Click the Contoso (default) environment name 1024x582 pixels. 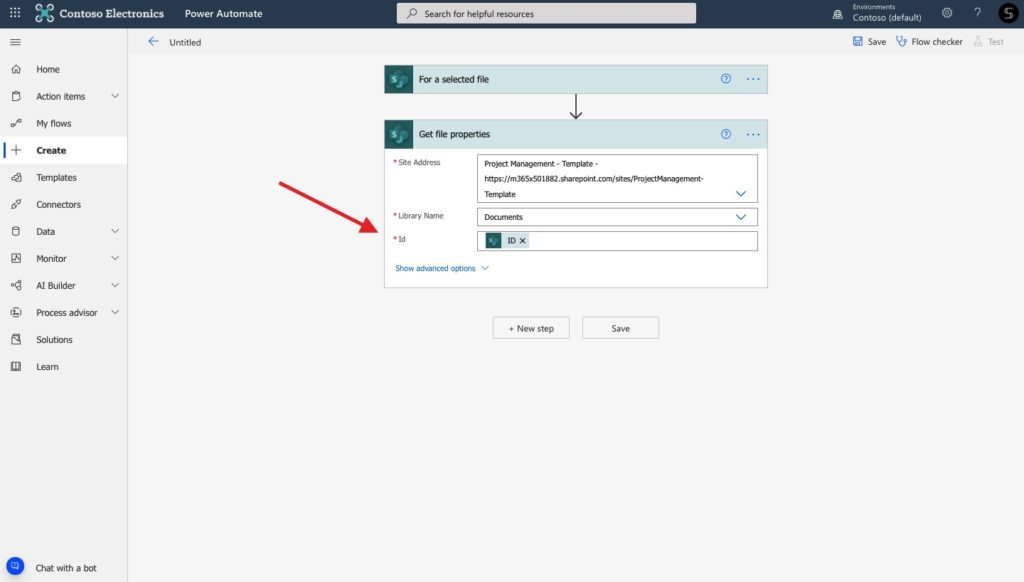(x=887, y=18)
